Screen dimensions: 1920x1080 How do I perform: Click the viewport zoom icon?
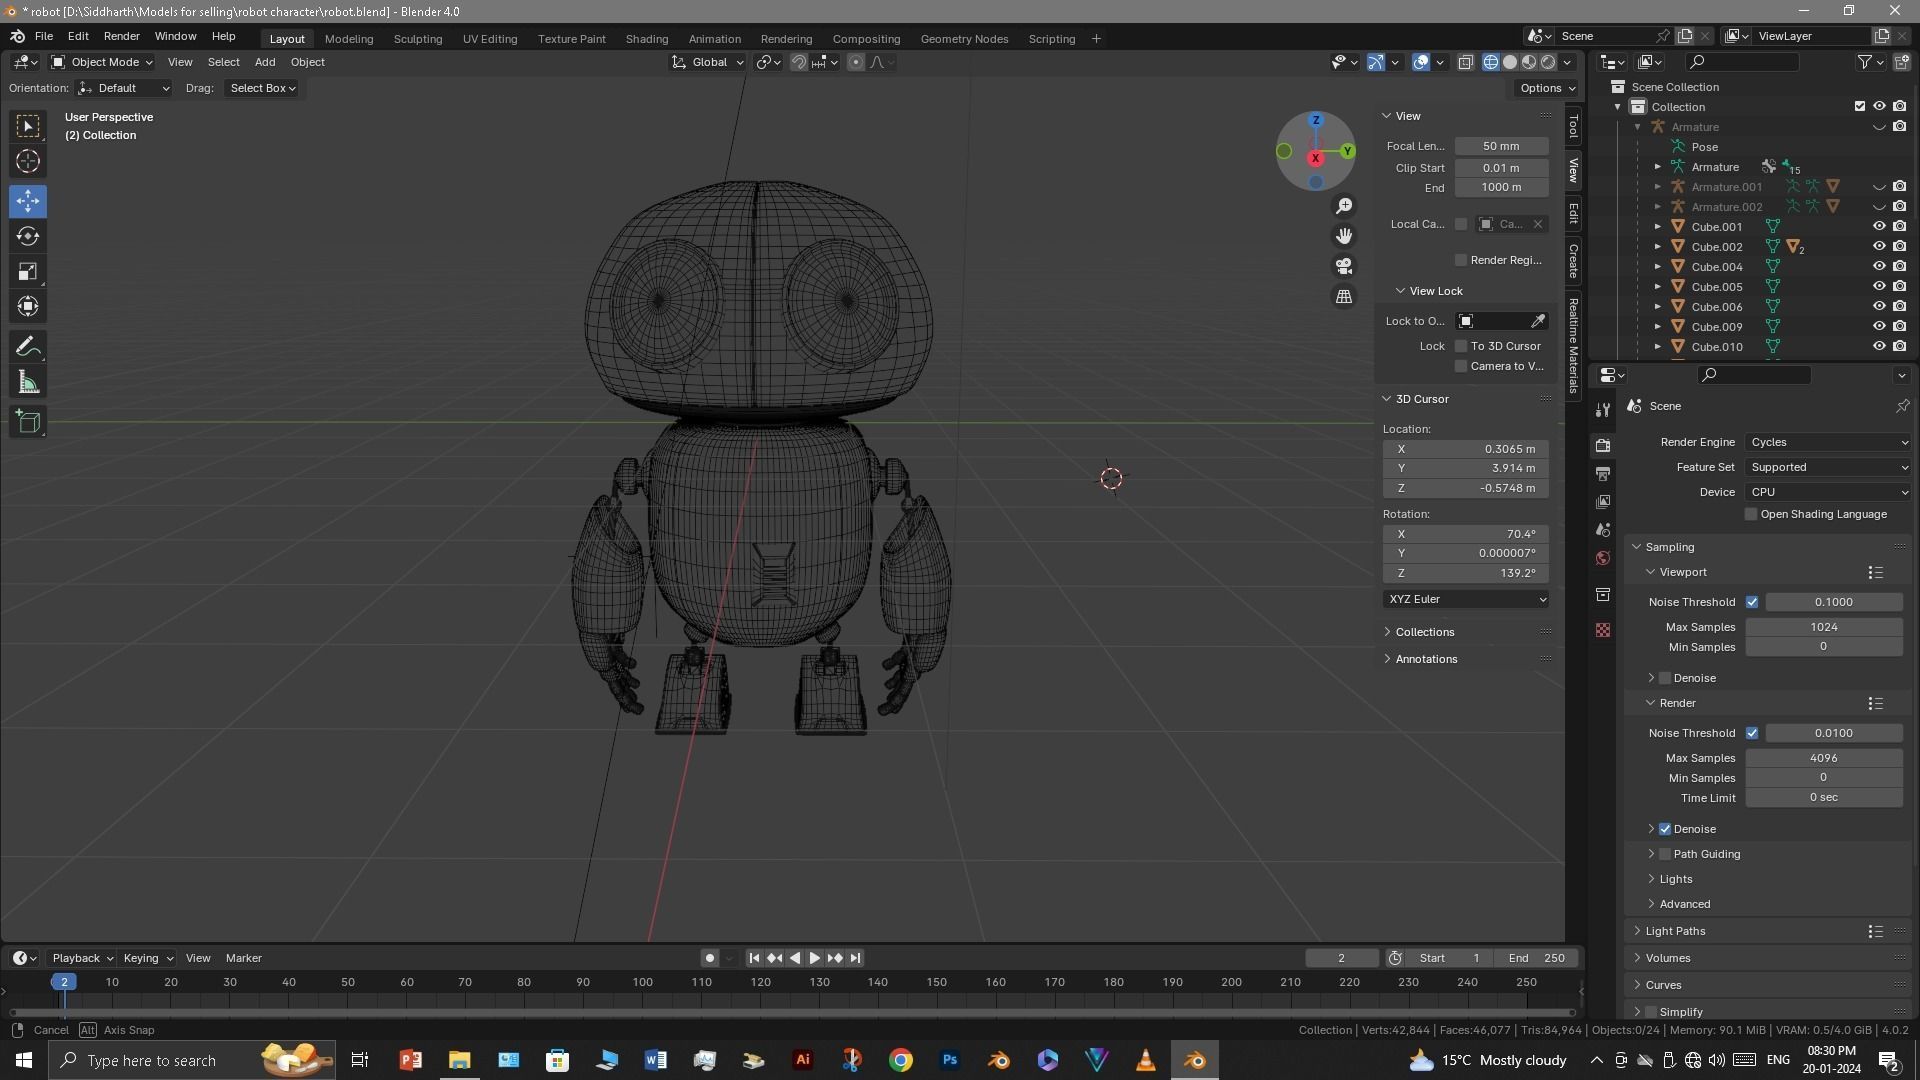[1344, 206]
